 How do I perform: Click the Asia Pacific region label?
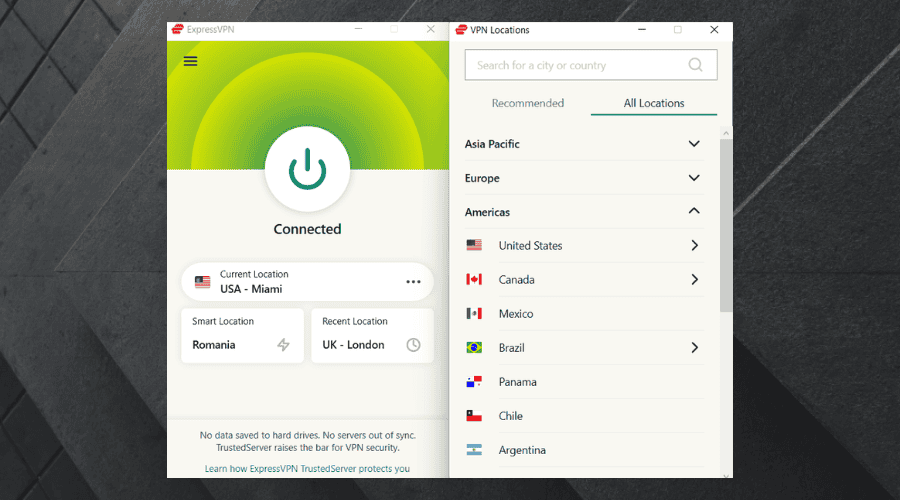tap(492, 144)
